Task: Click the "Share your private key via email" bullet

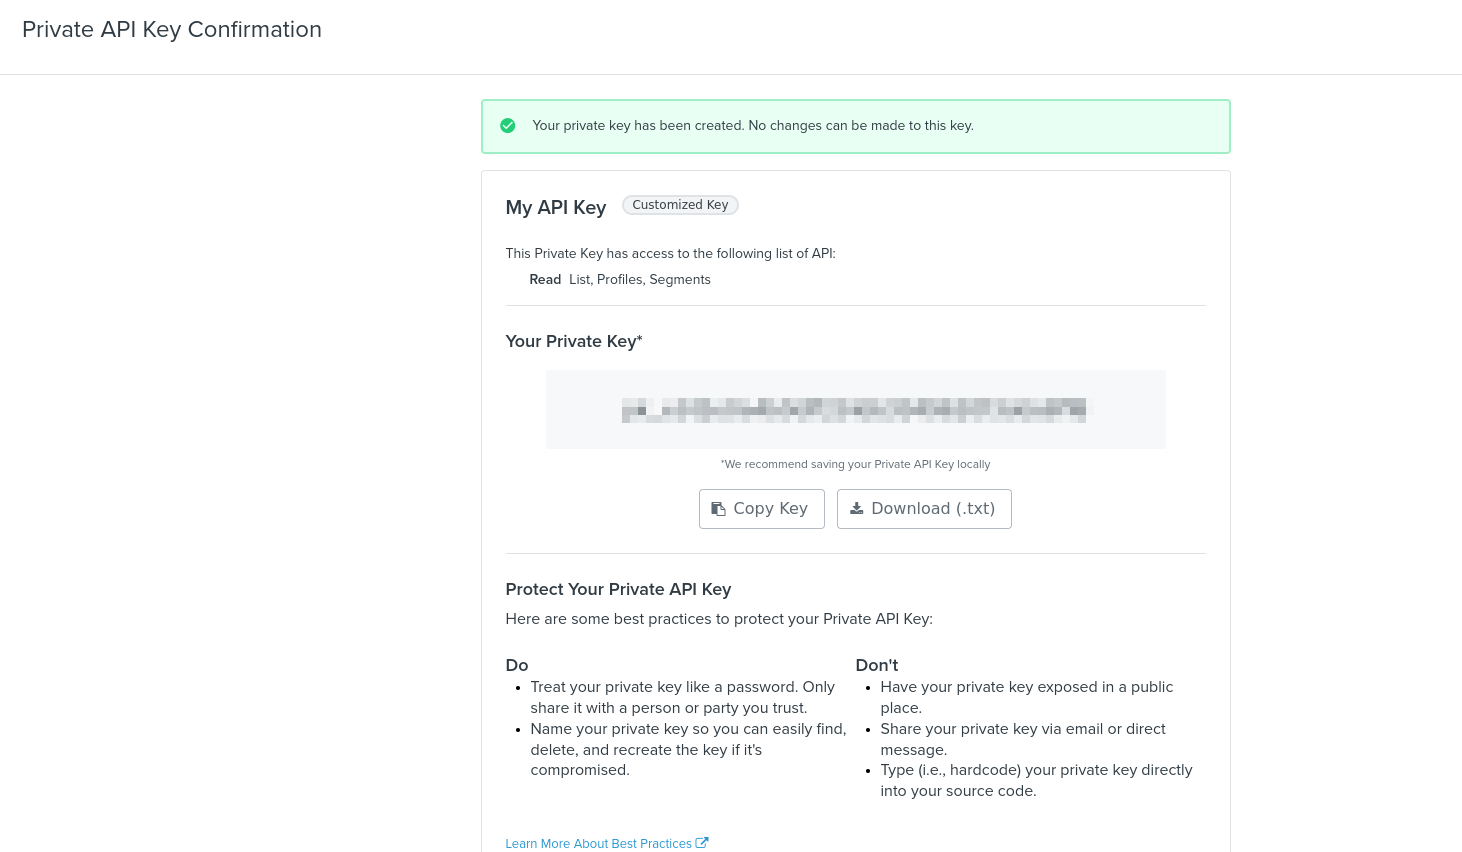Action: tap(1022, 739)
